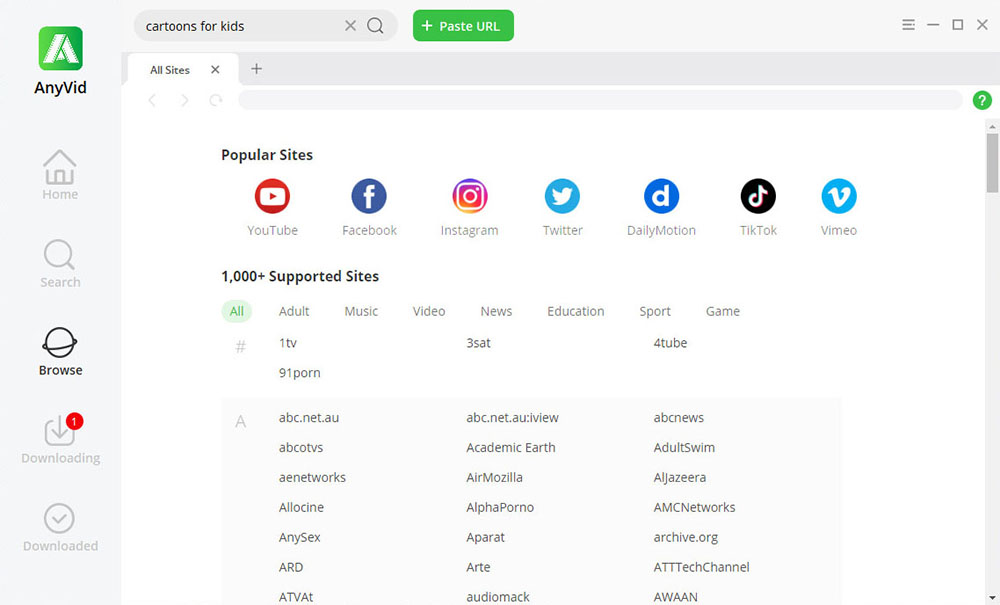Open the hamburger menu icon
Viewport: 1000px width, 605px height.
908,25
